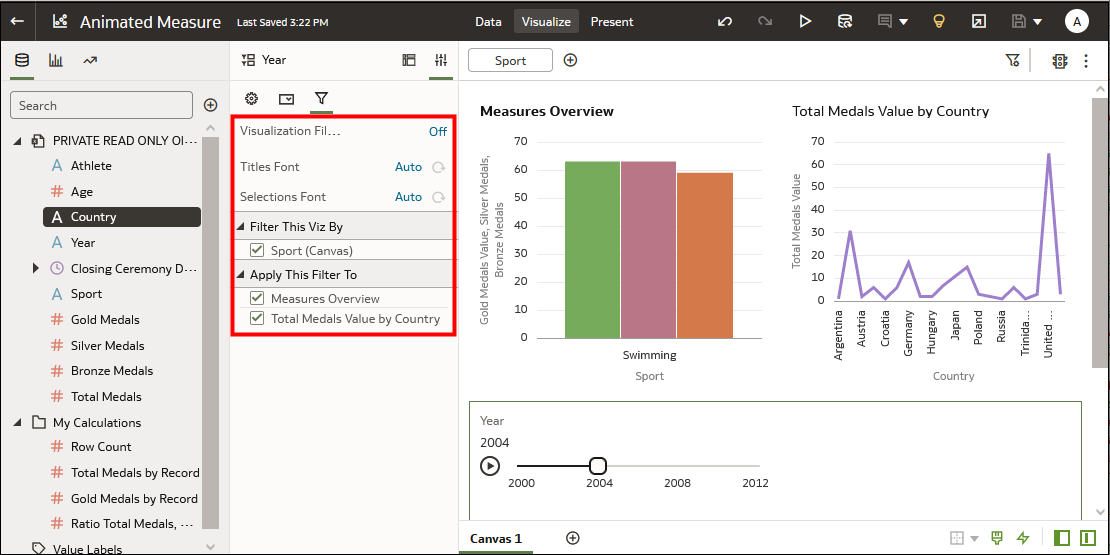Click the filter bar funnel icon
Viewport: 1110px width, 555px height.
(1012, 61)
